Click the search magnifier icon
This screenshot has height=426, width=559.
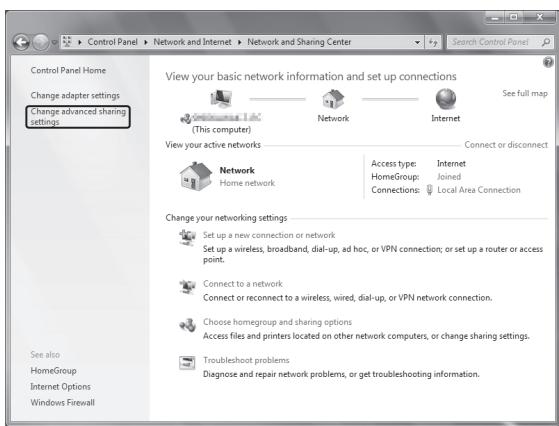(546, 42)
